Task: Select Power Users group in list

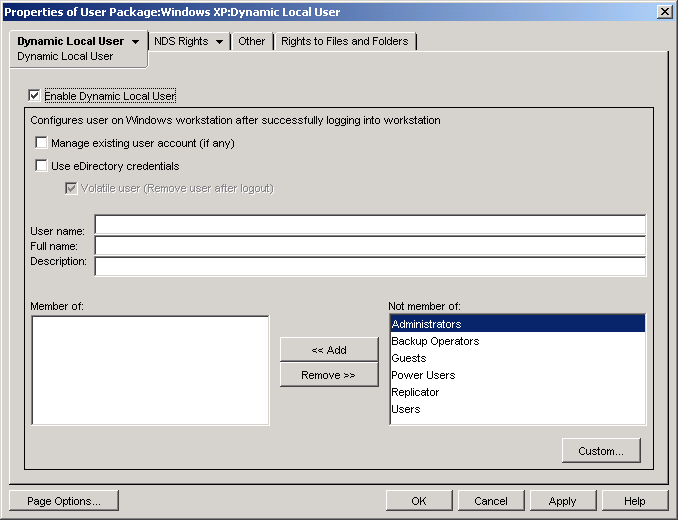Action: [x=518, y=375]
